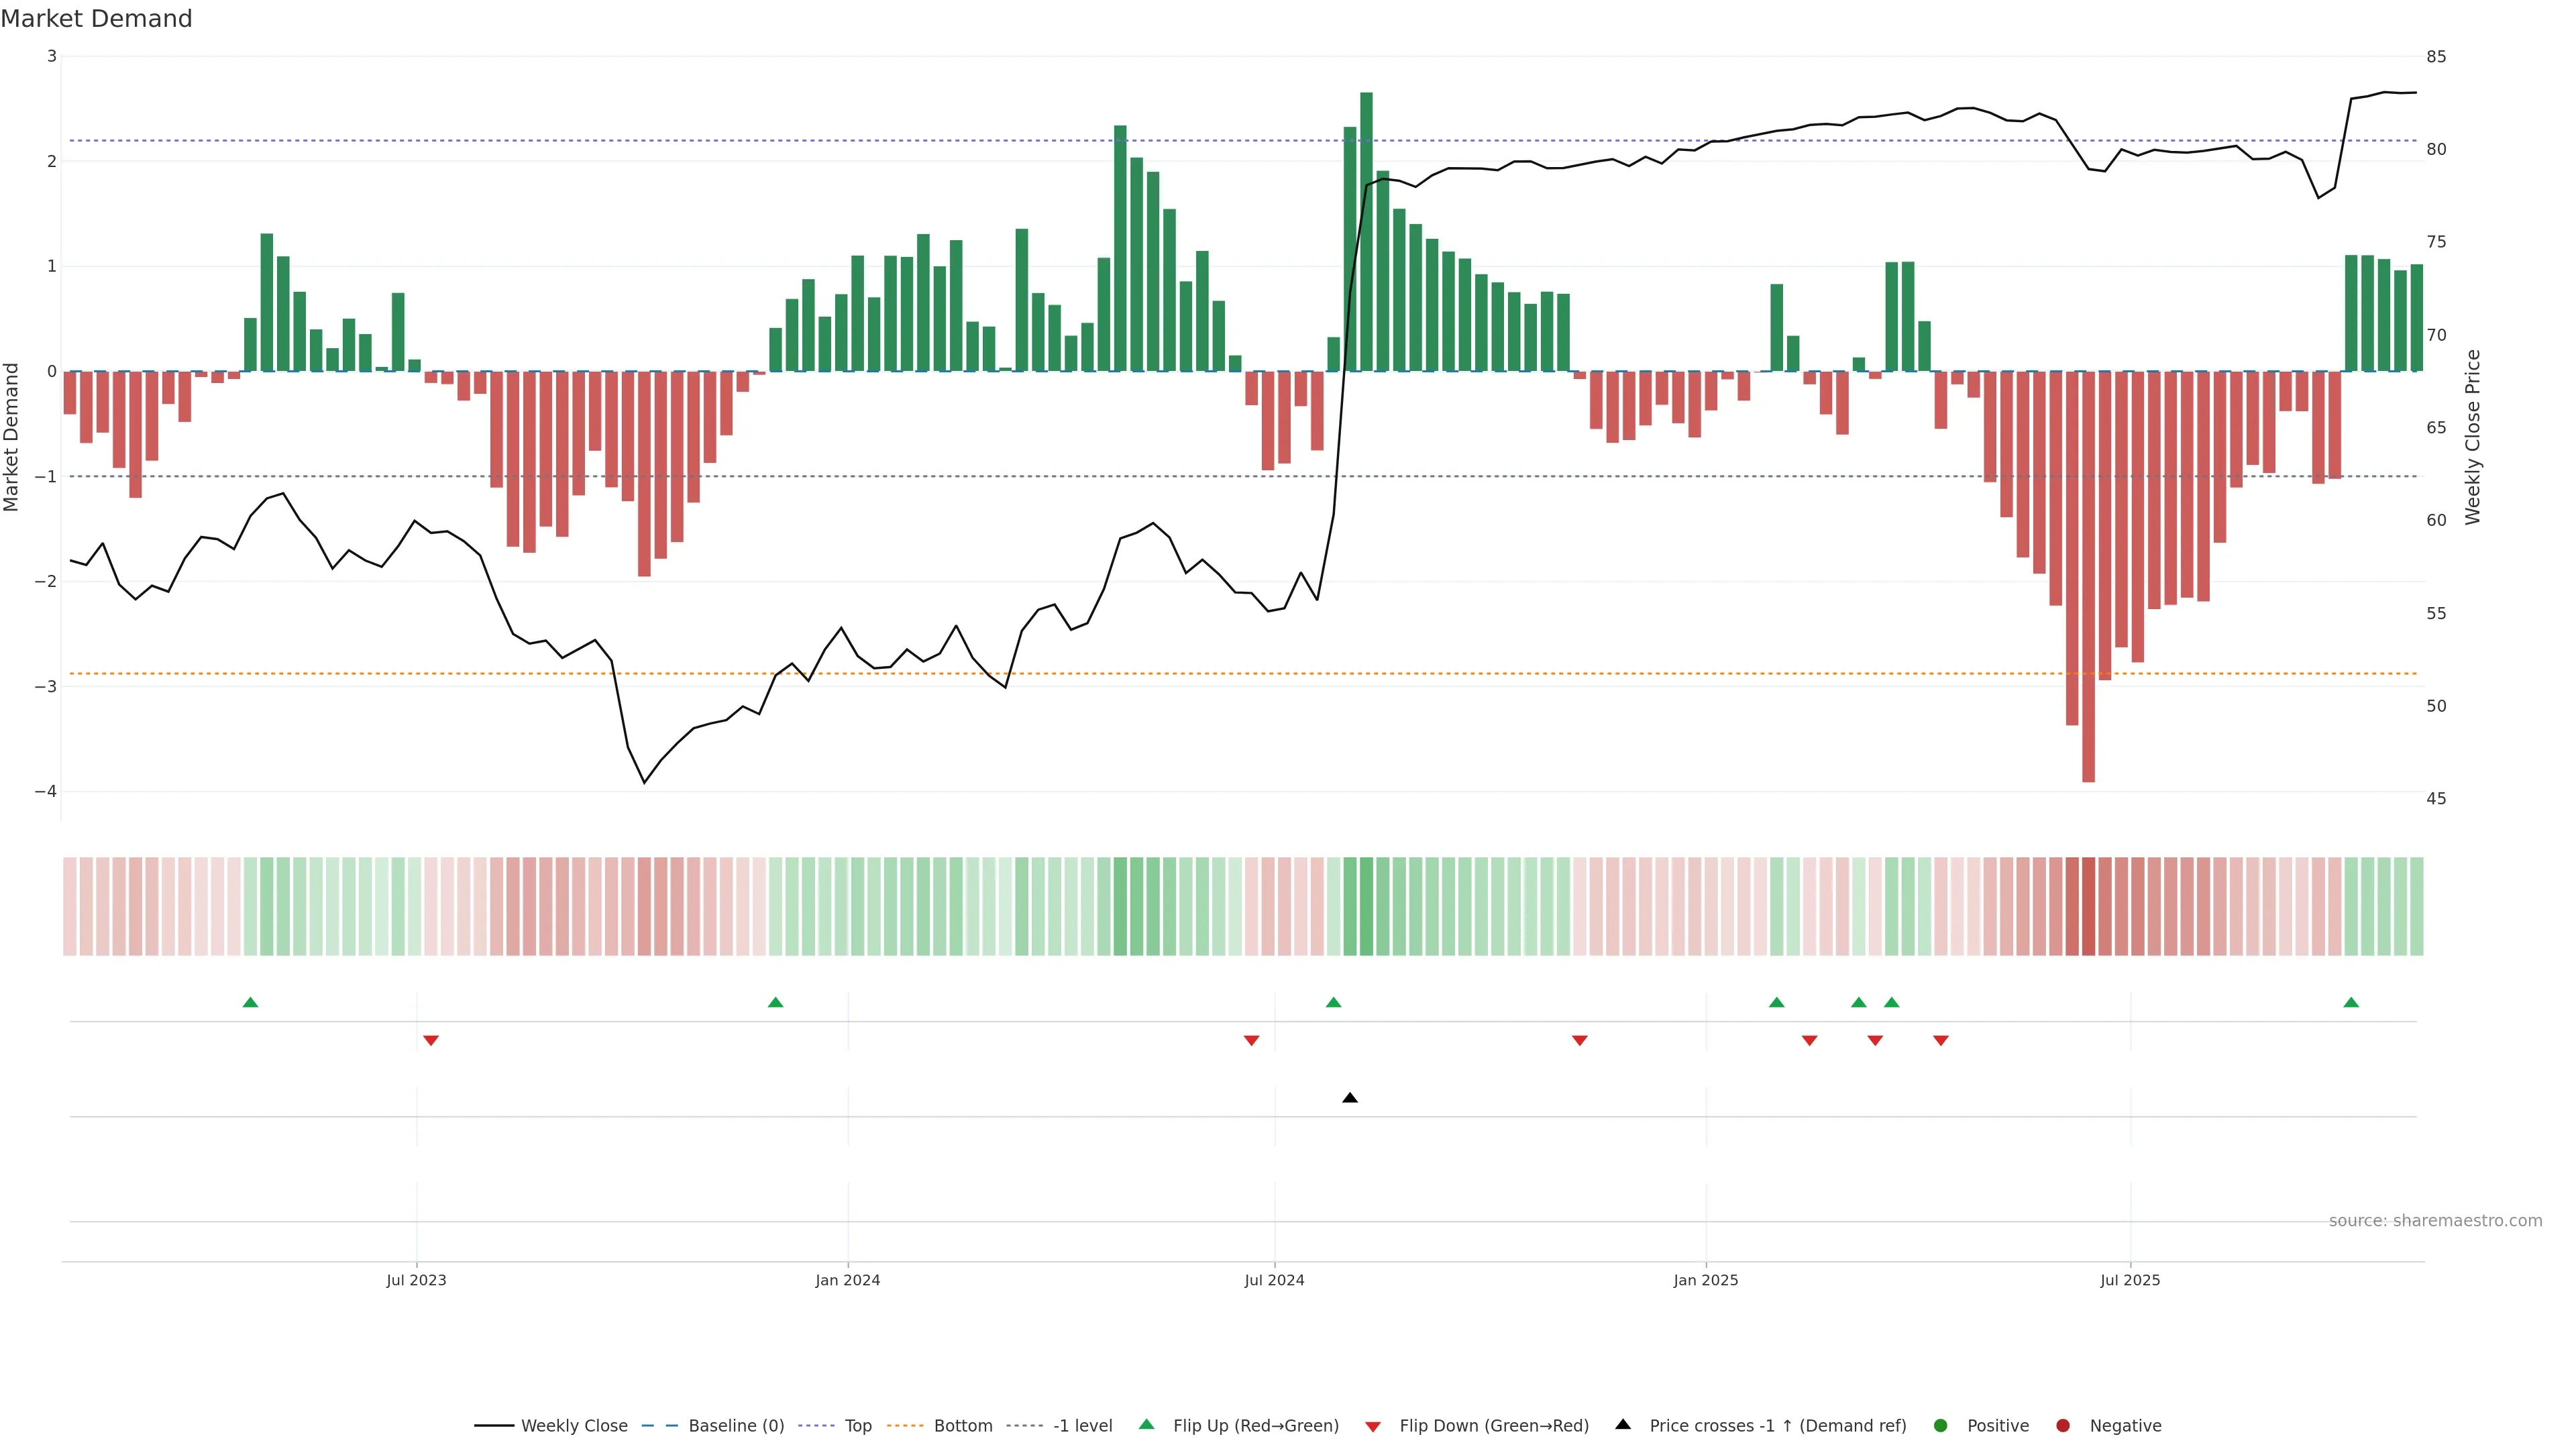The image size is (2576, 1449).
Task: Click the red Negative legend dot
Action: click(x=2063, y=1426)
